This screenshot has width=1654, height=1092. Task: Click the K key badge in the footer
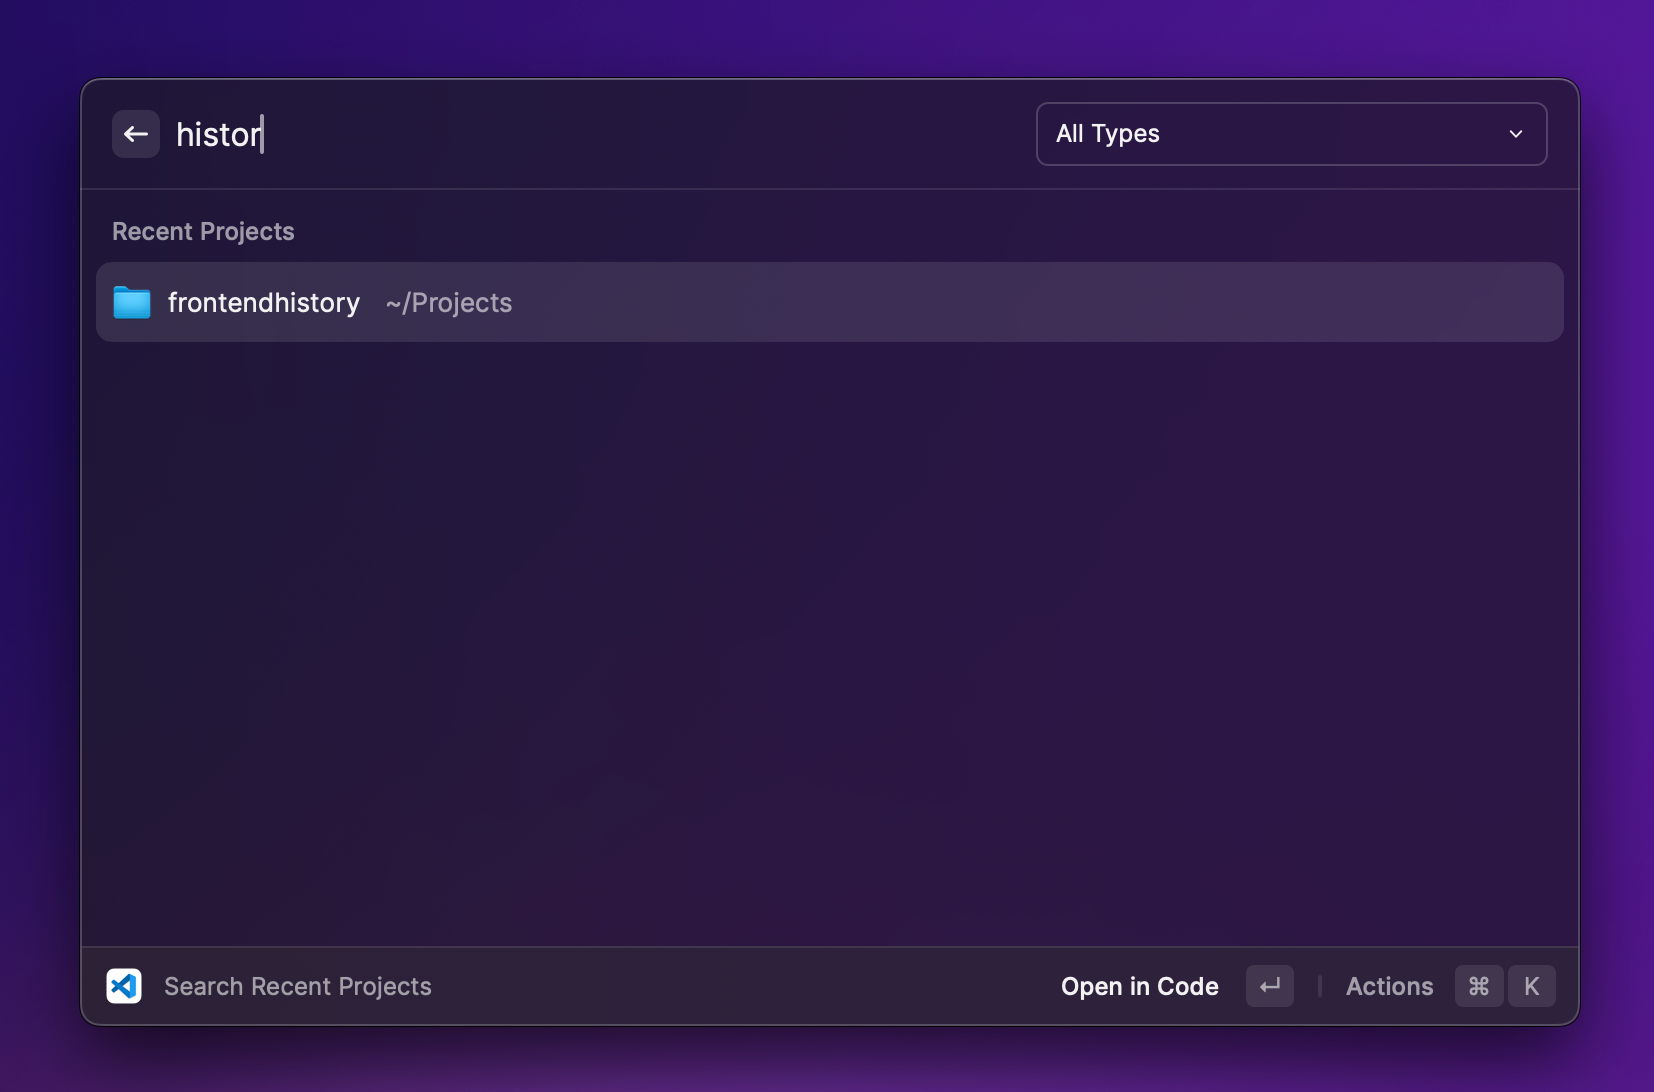click(1532, 986)
